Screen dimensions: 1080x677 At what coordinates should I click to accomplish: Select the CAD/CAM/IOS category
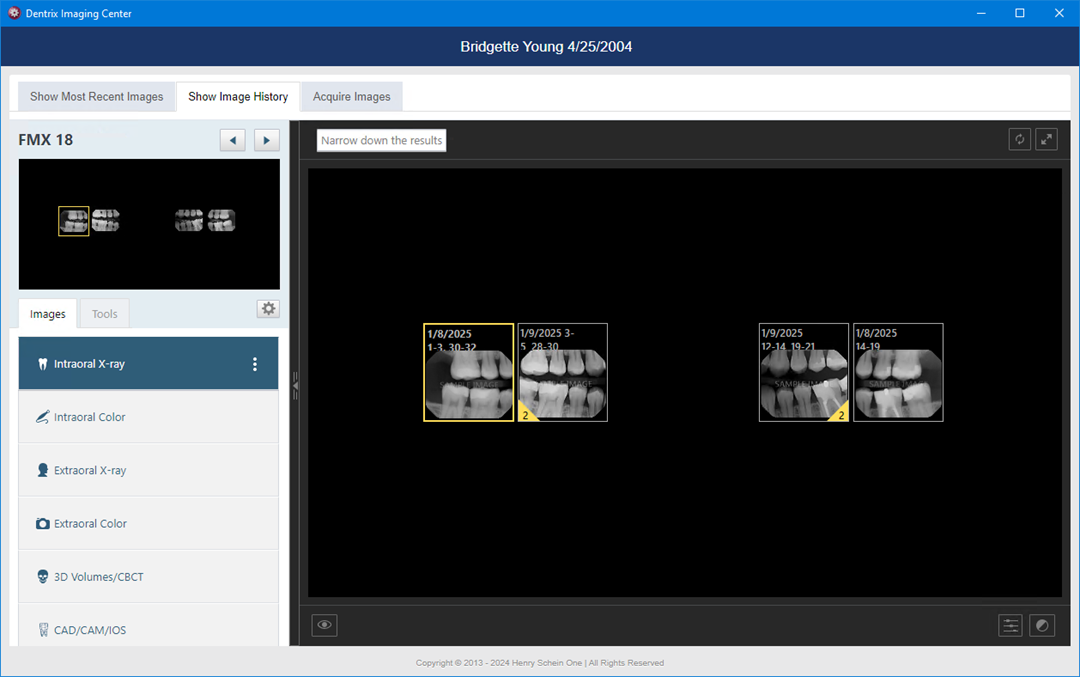coord(149,627)
